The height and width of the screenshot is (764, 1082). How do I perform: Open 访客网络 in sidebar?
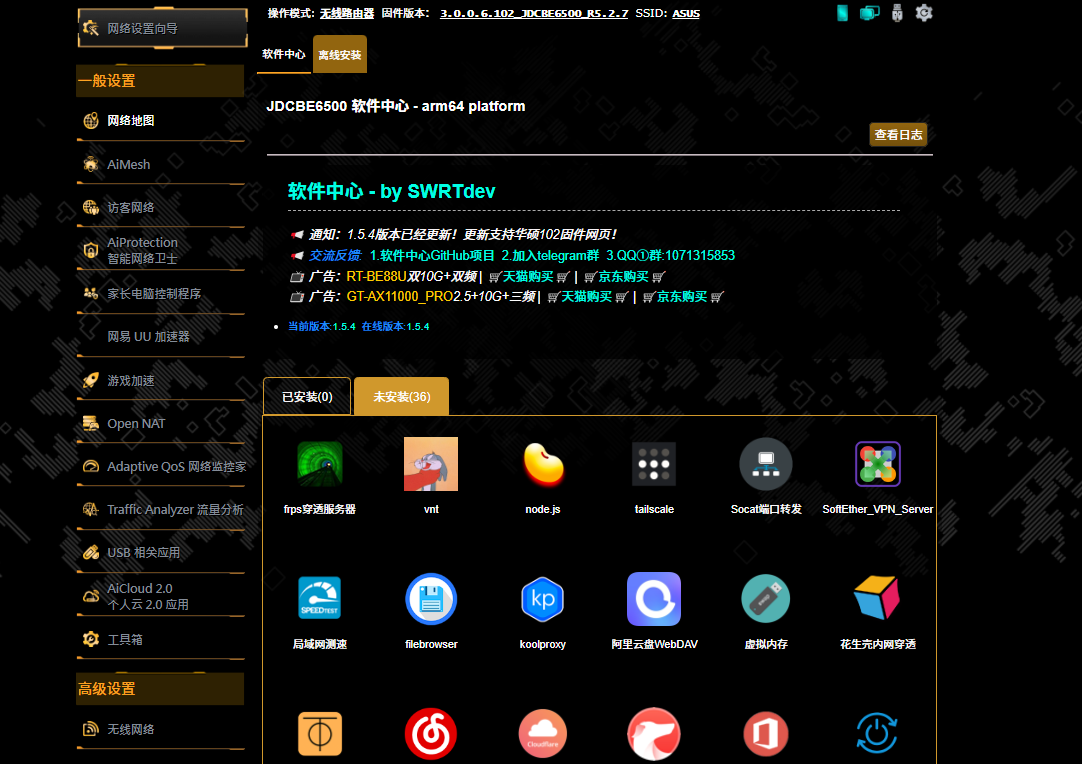[x=161, y=207]
